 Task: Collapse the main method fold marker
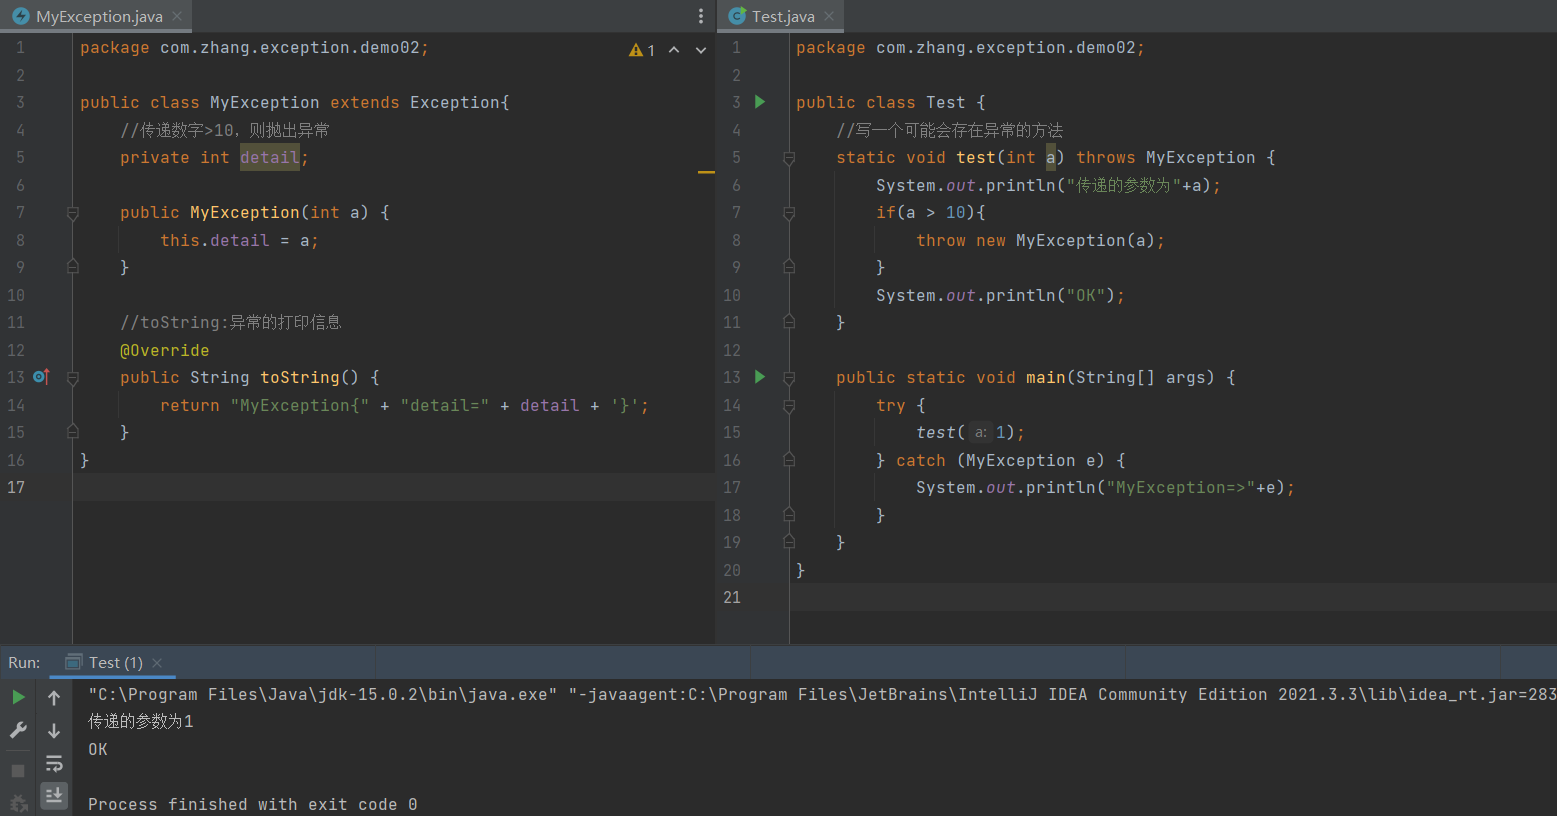point(789,378)
